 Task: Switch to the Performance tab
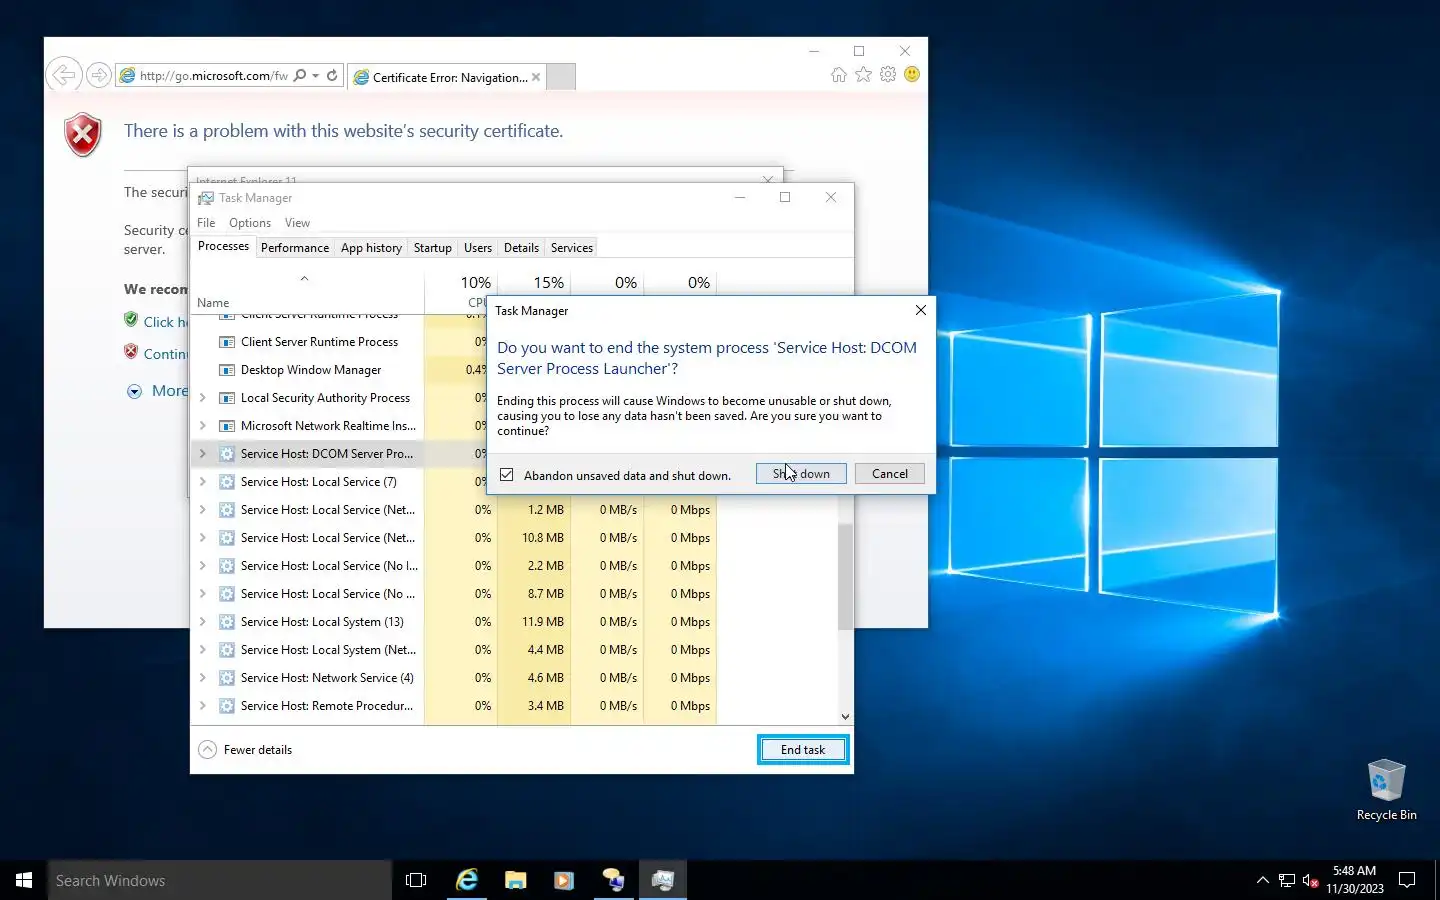(x=295, y=248)
